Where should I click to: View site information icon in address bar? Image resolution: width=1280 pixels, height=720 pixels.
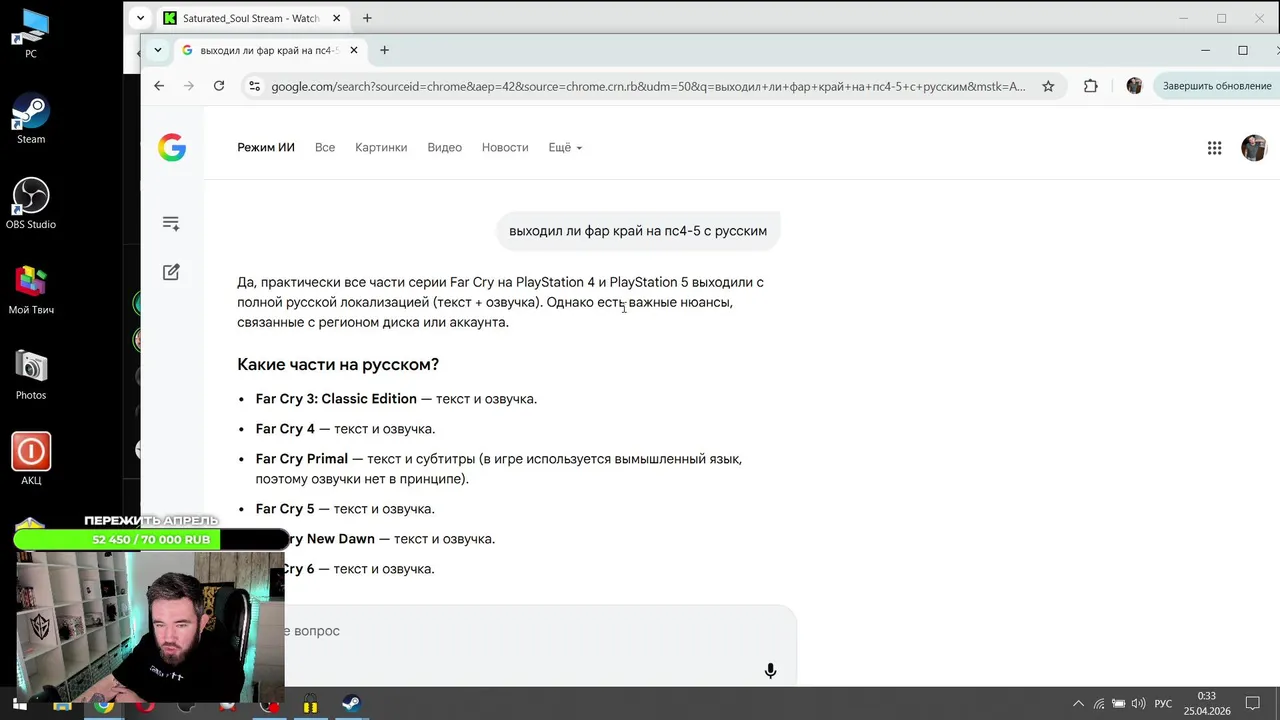tap(254, 86)
